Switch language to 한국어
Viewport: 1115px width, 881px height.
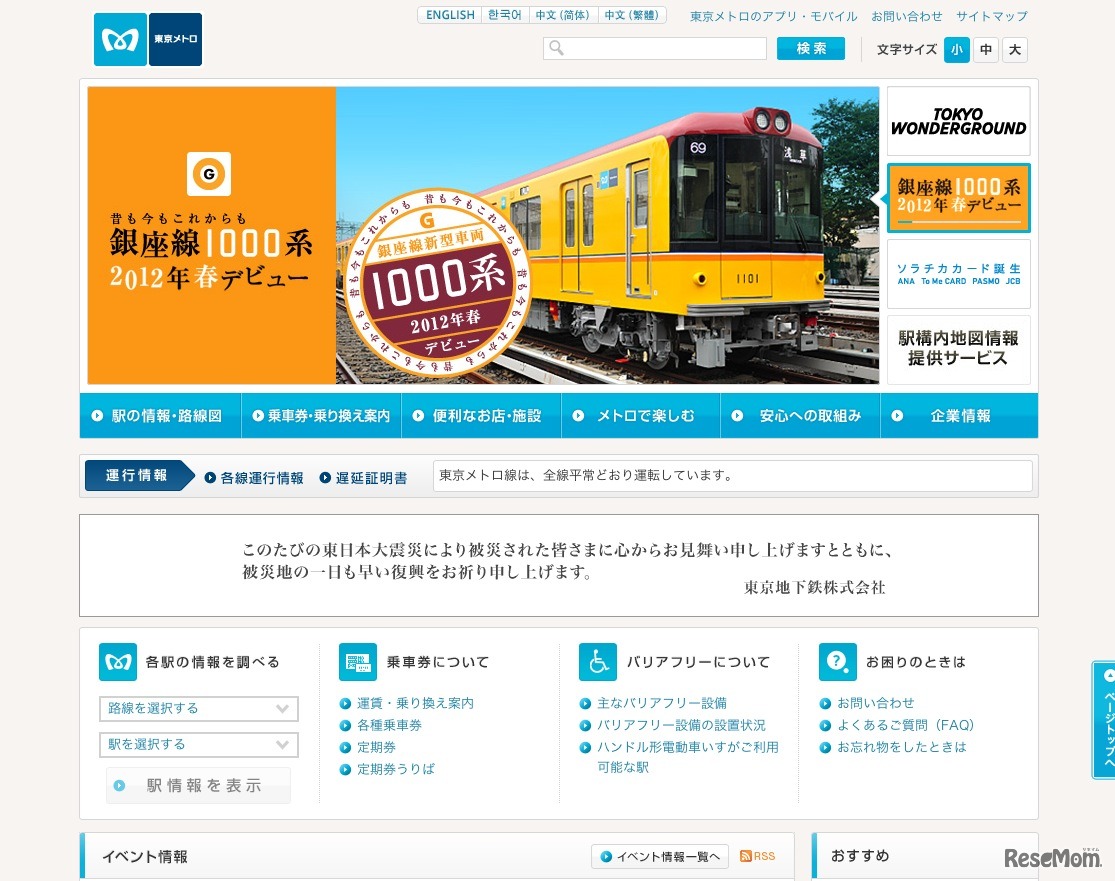[x=505, y=15]
